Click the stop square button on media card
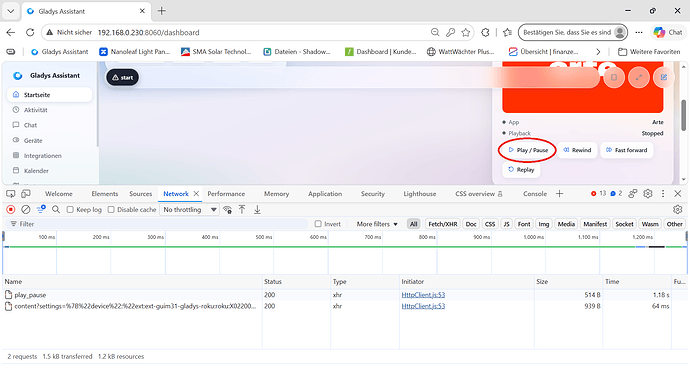The height and width of the screenshot is (371, 690). (614, 77)
